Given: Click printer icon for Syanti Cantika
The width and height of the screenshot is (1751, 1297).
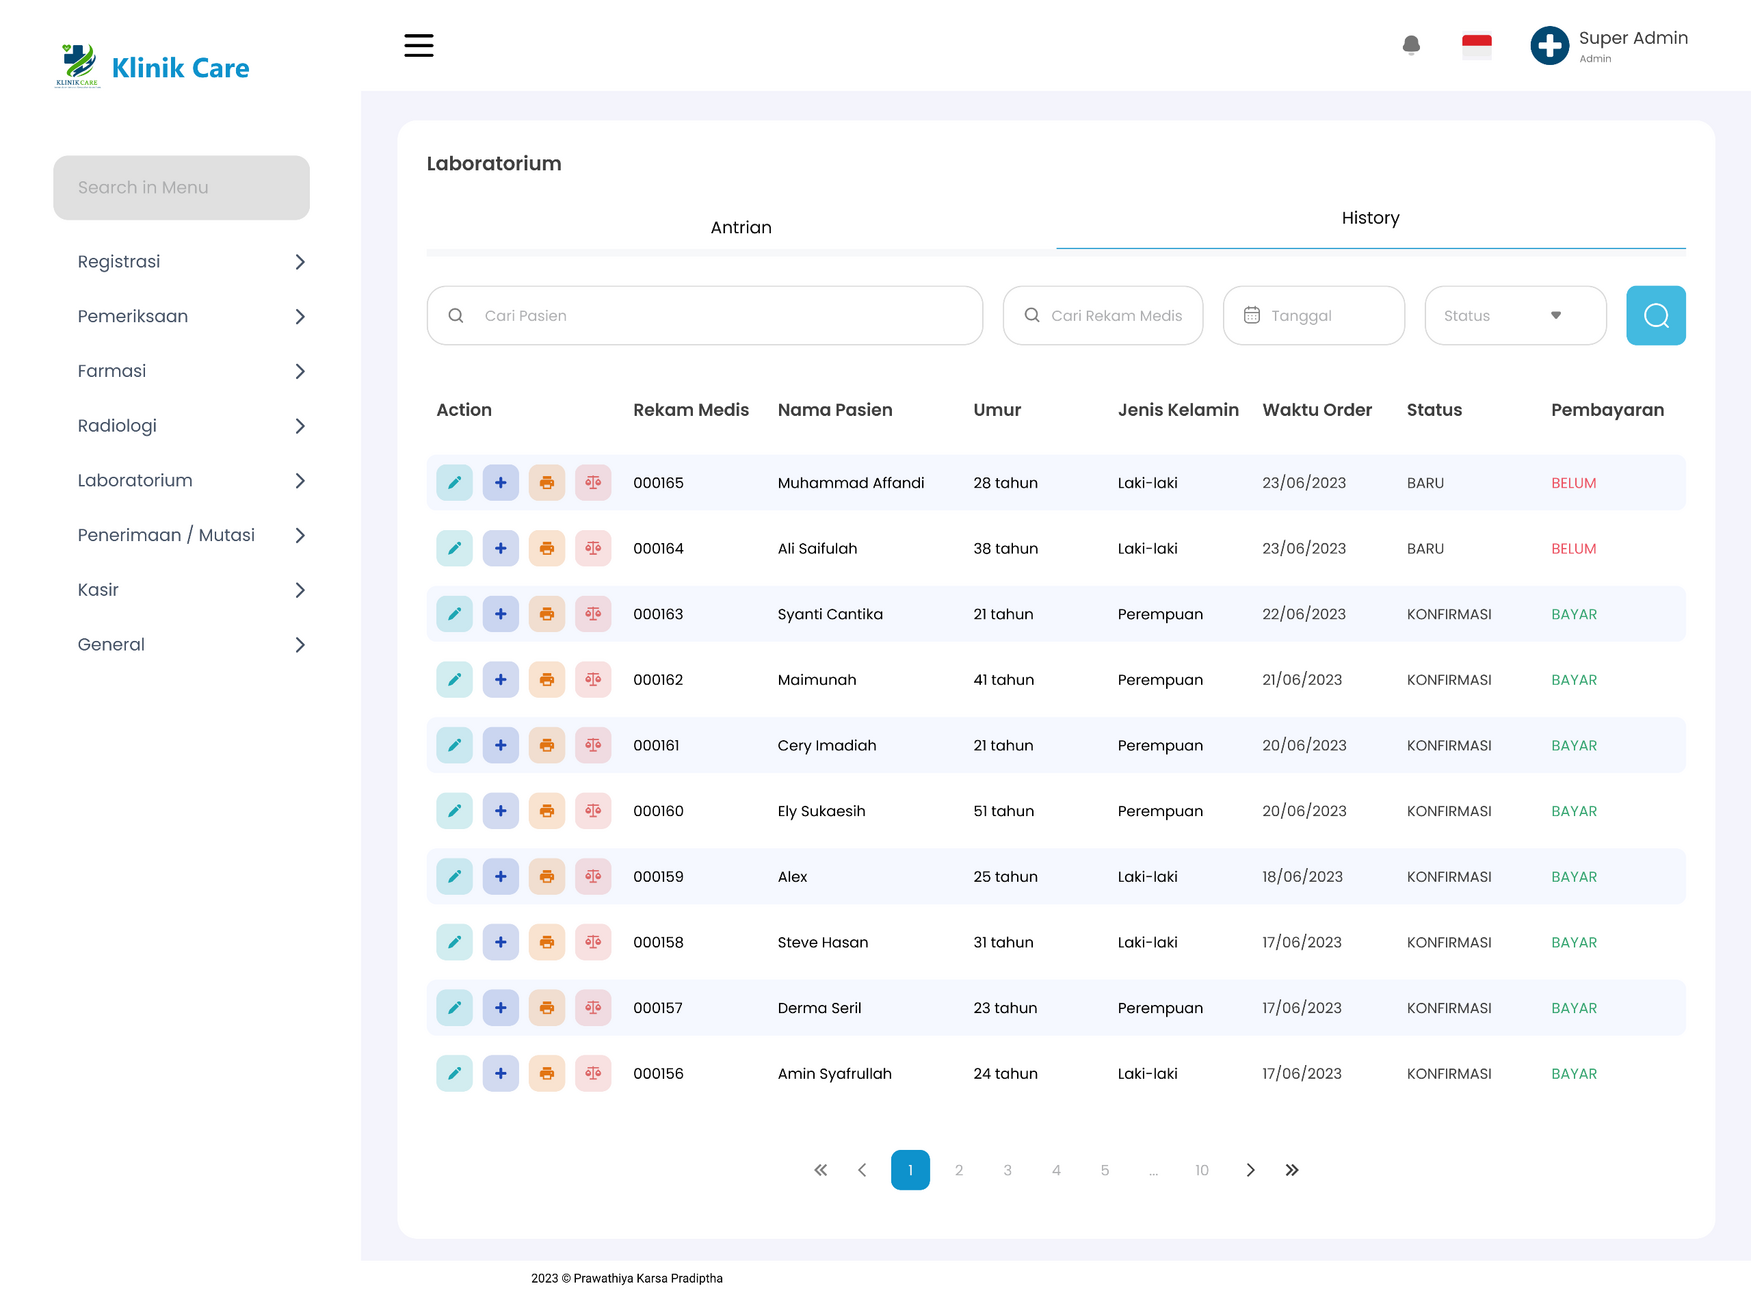Looking at the screenshot, I should (x=547, y=614).
